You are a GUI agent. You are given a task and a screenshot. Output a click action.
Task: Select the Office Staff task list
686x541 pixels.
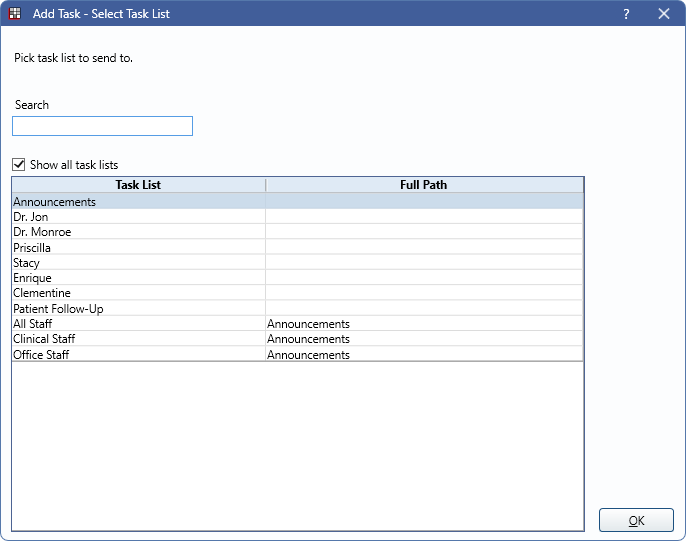click(41, 355)
